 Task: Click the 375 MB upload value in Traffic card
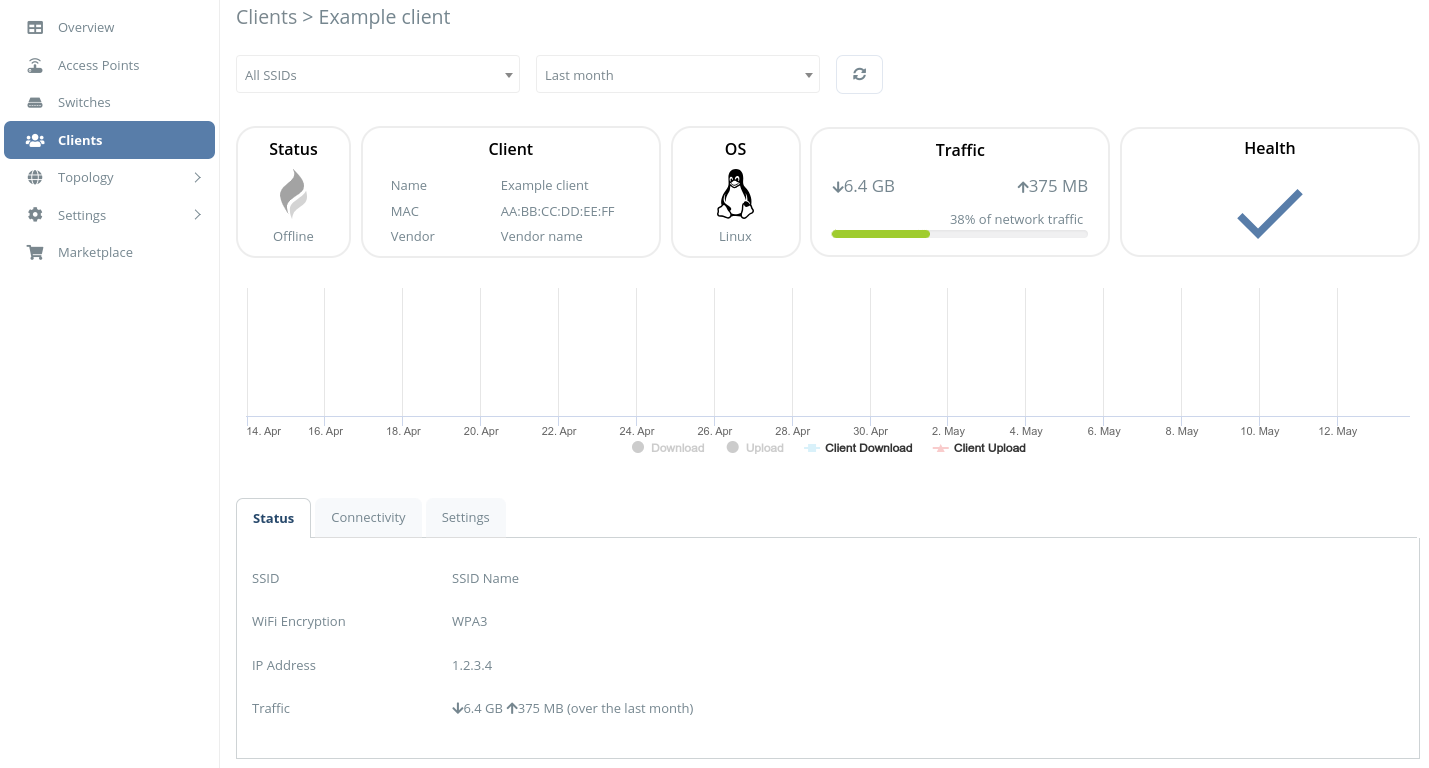(x=1058, y=186)
